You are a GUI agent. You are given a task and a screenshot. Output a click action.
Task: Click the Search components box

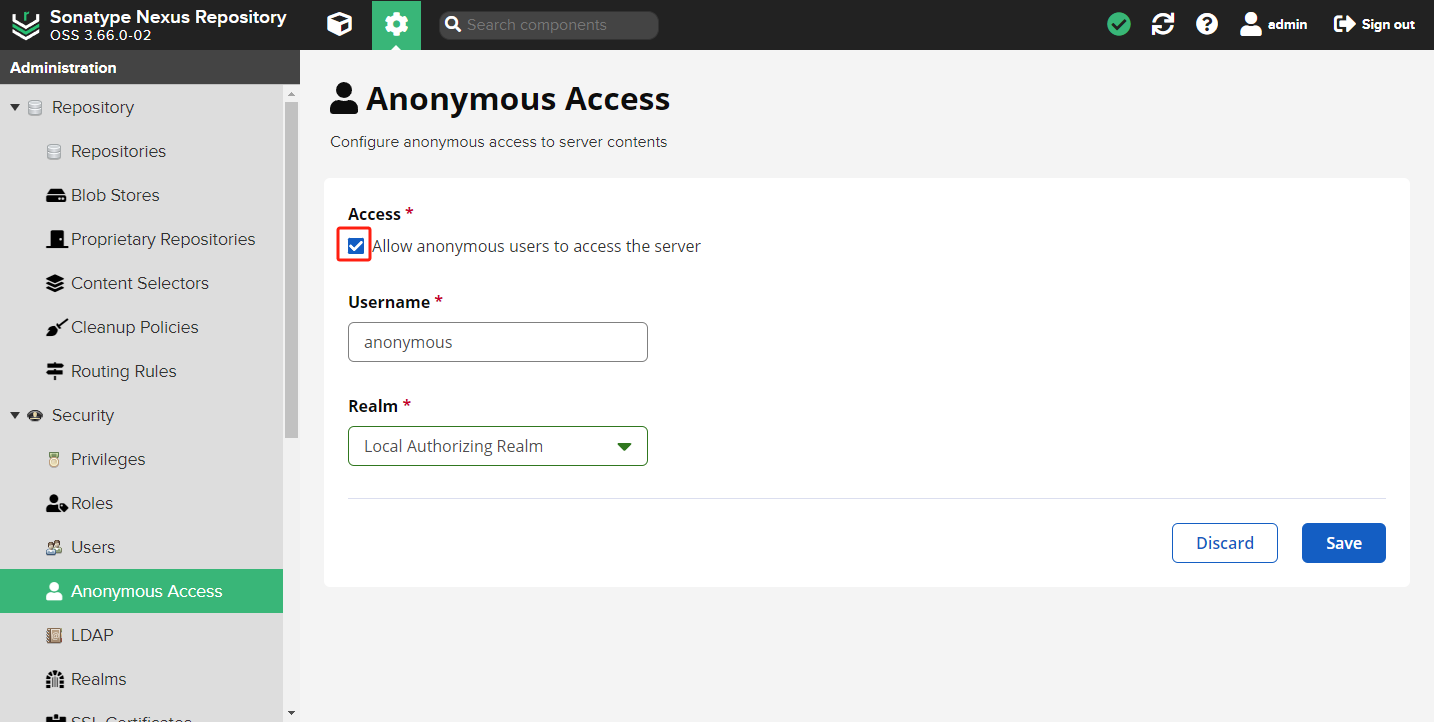pos(549,25)
